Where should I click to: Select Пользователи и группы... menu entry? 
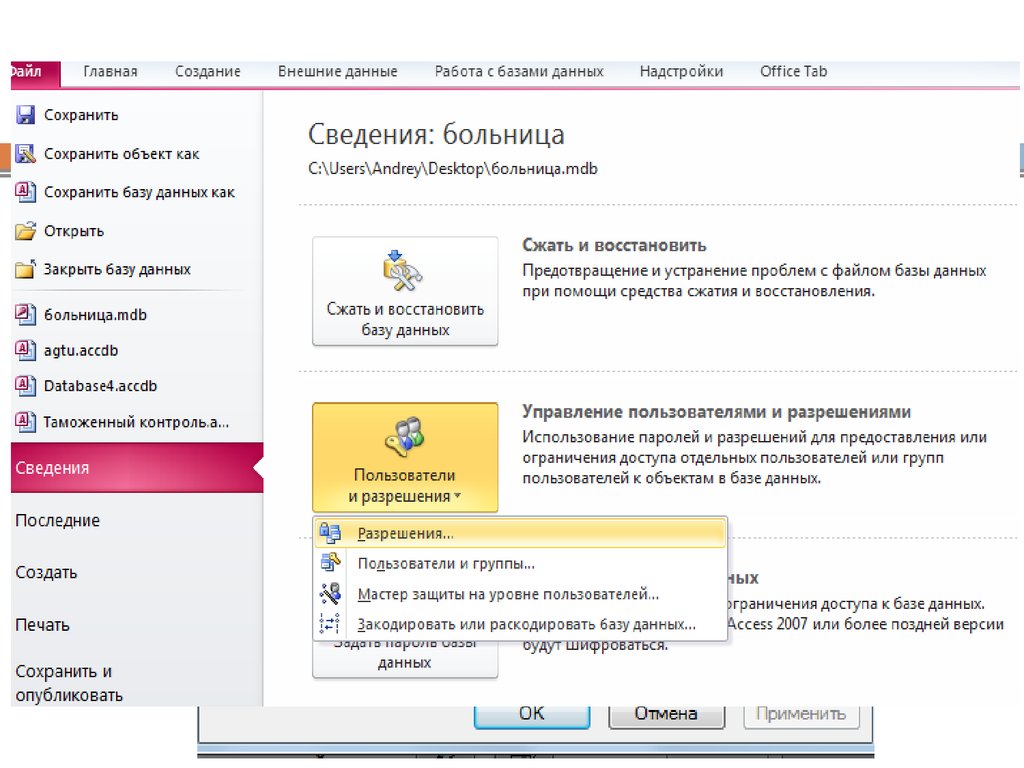(x=445, y=564)
